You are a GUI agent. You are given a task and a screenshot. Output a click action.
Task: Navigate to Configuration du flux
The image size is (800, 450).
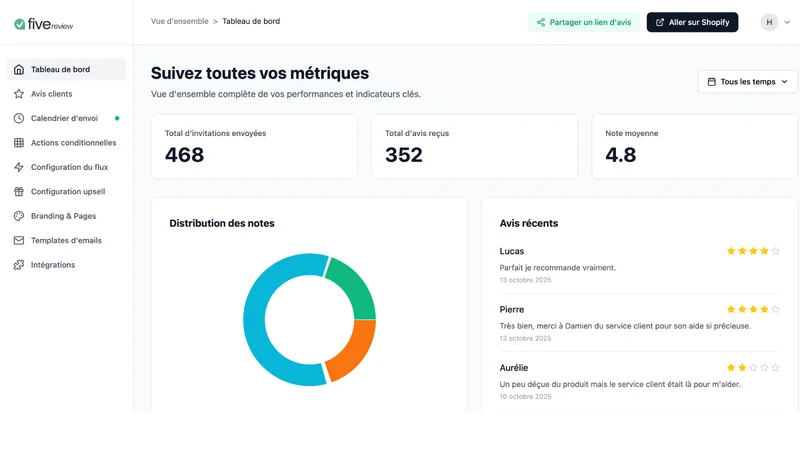tap(66, 167)
